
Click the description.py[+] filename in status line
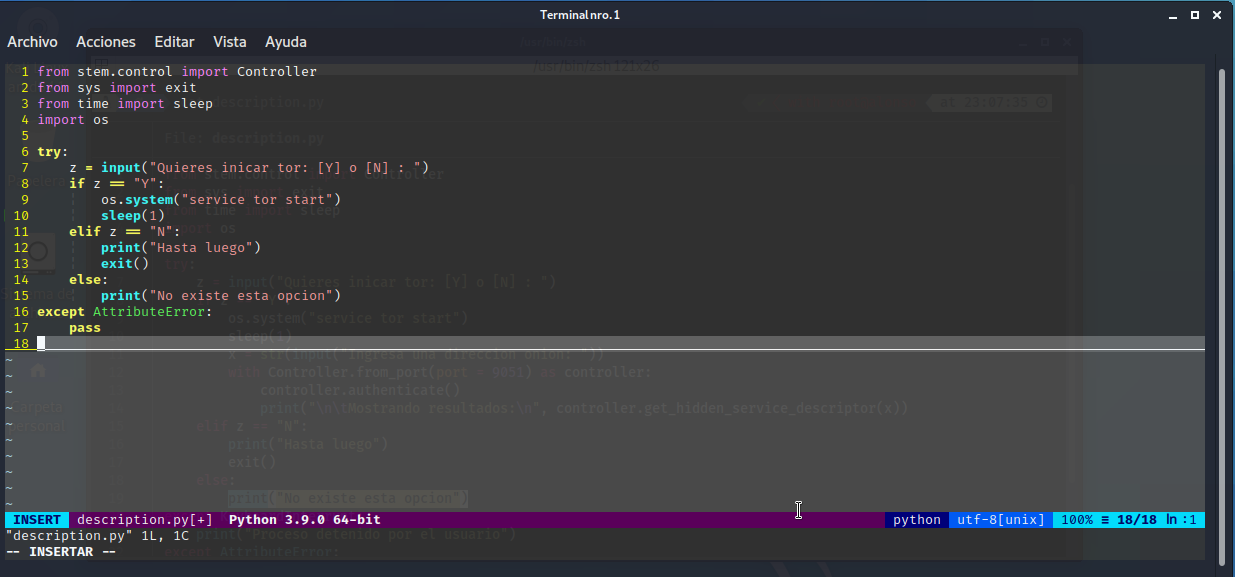144,520
